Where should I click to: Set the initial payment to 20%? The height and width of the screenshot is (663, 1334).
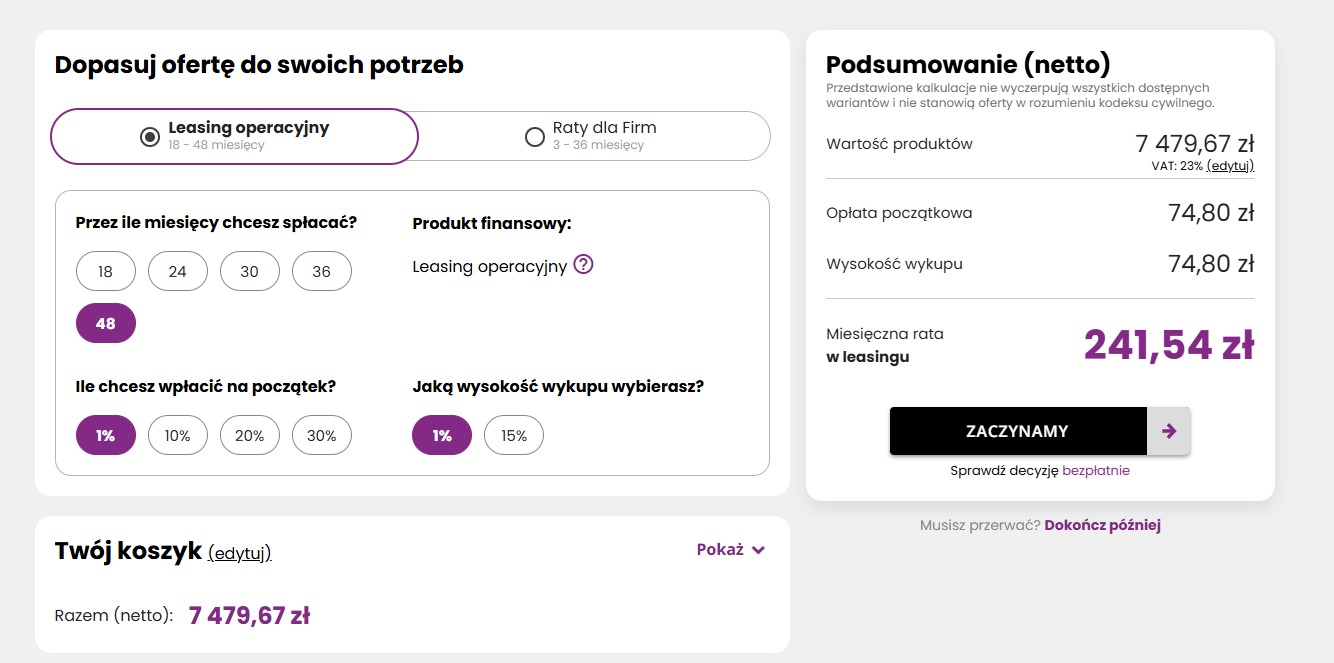tap(249, 435)
